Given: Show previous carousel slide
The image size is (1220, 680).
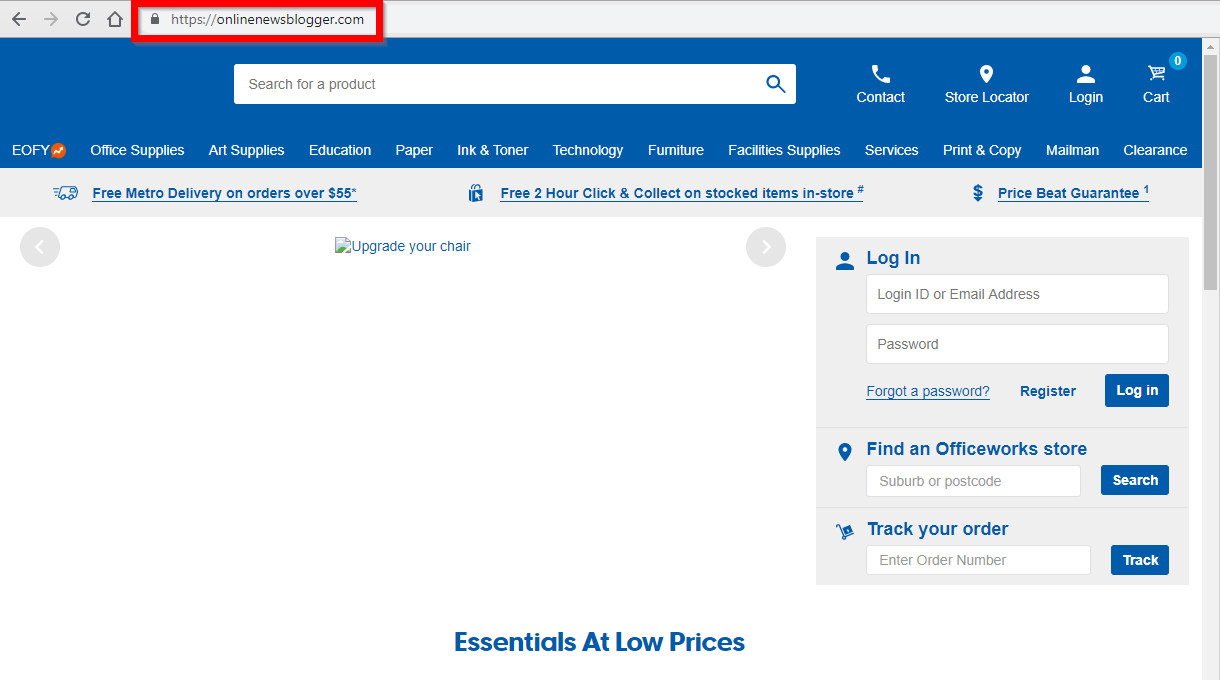Looking at the screenshot, I should click(40, 247).
